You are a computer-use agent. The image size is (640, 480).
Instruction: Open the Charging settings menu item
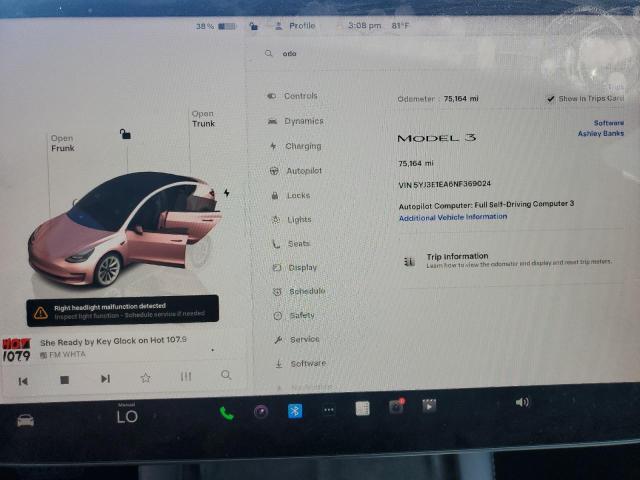pos(302,146)
